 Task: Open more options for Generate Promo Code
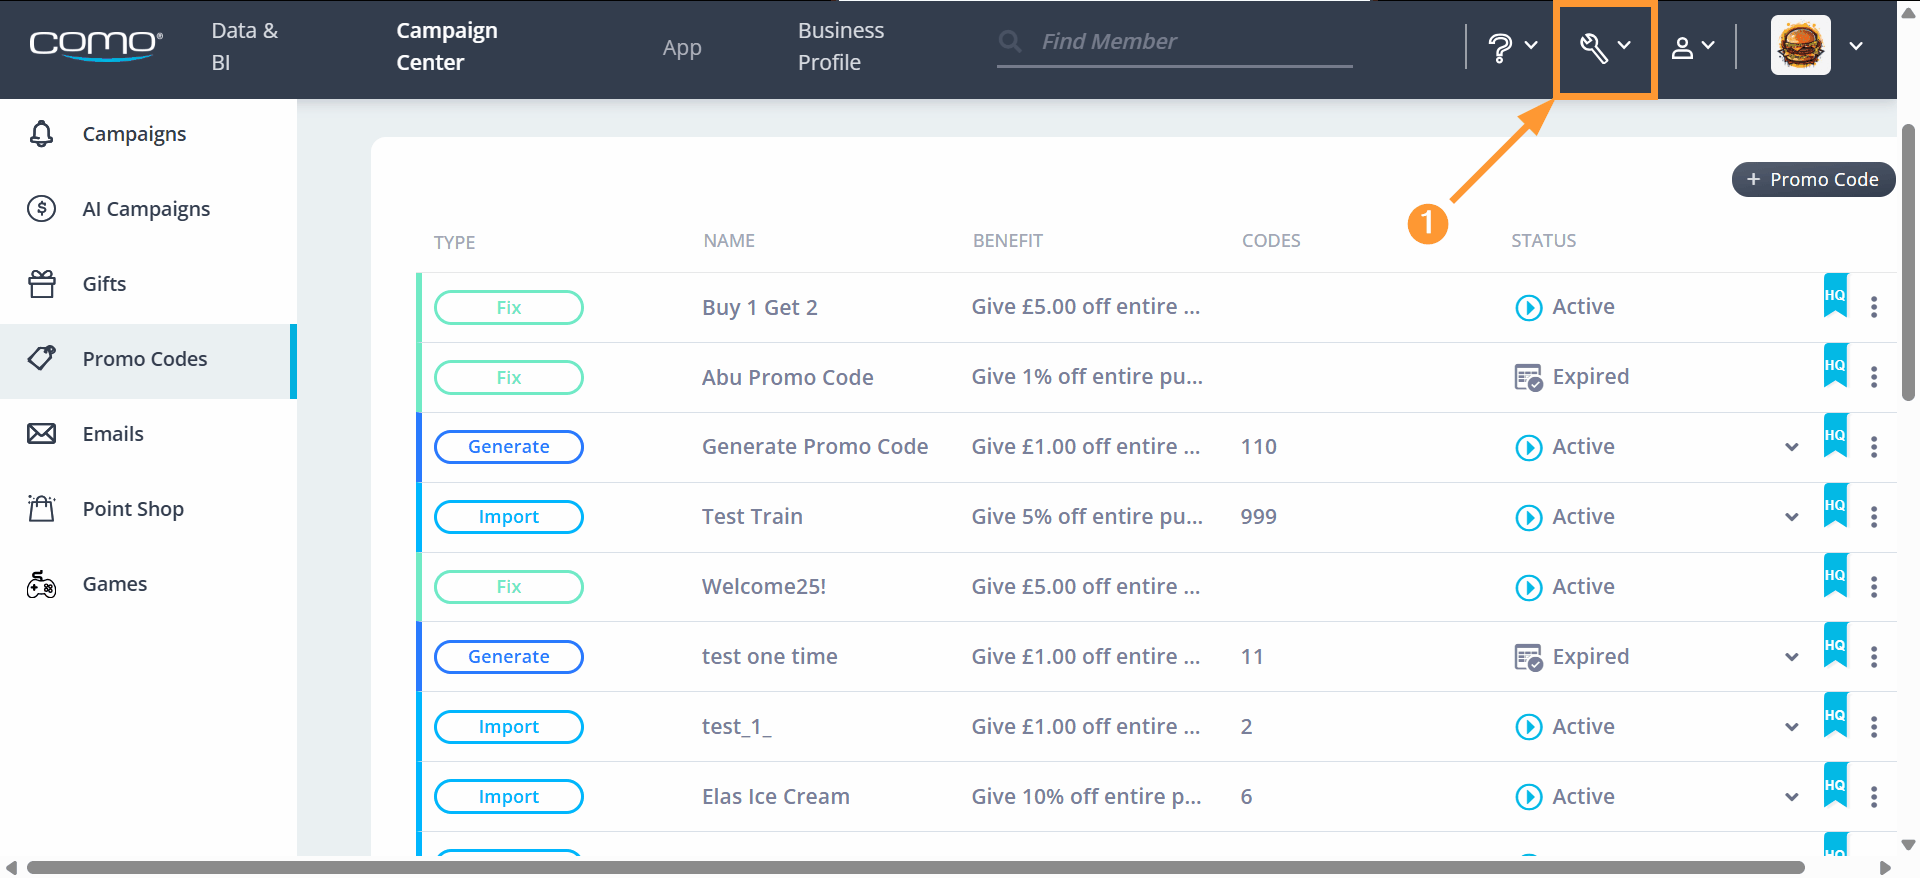pyautogui.click(x=1874, y=447)
